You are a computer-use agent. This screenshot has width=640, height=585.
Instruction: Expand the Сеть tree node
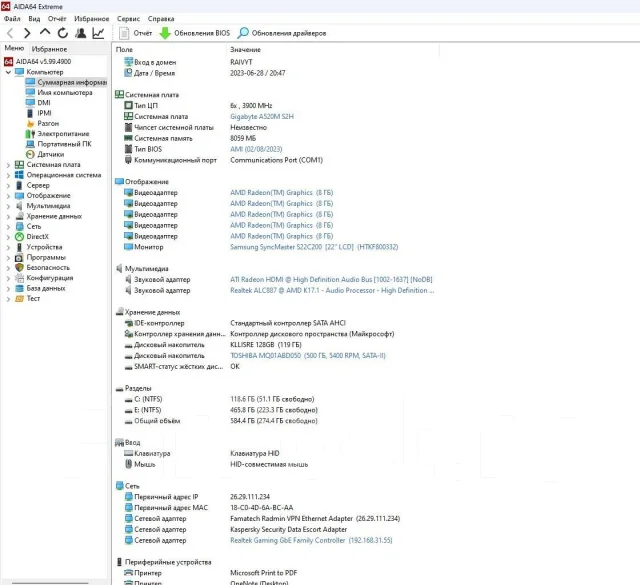(8, 227)
